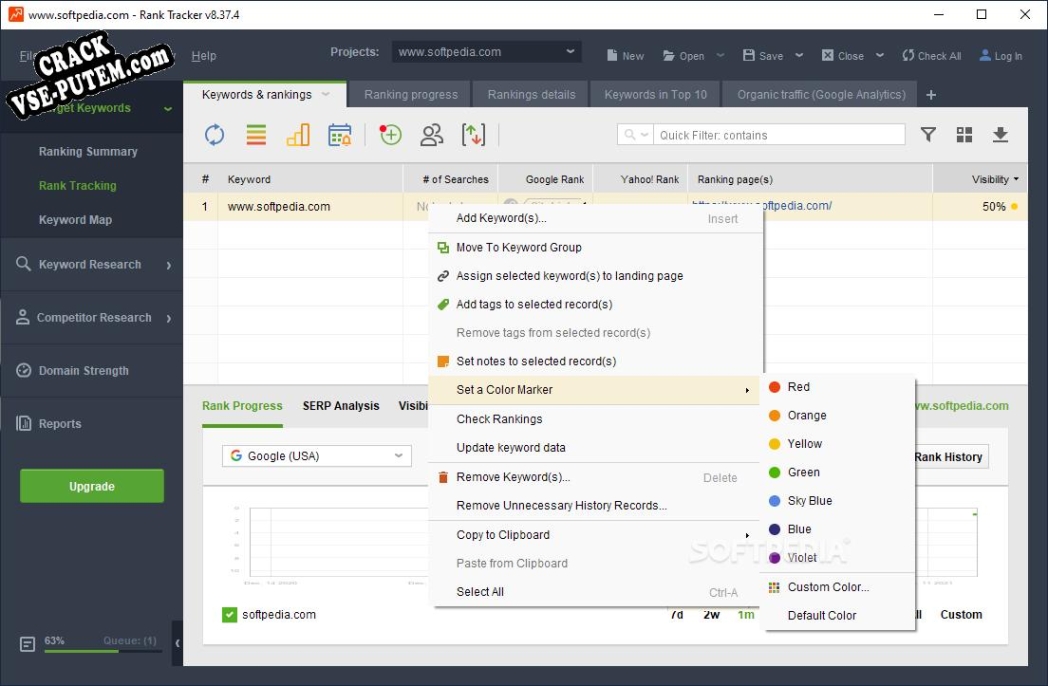Open the competitors people icon
Image resolution: width=1048 pixels, height=686 pixels.
[432, 135]
